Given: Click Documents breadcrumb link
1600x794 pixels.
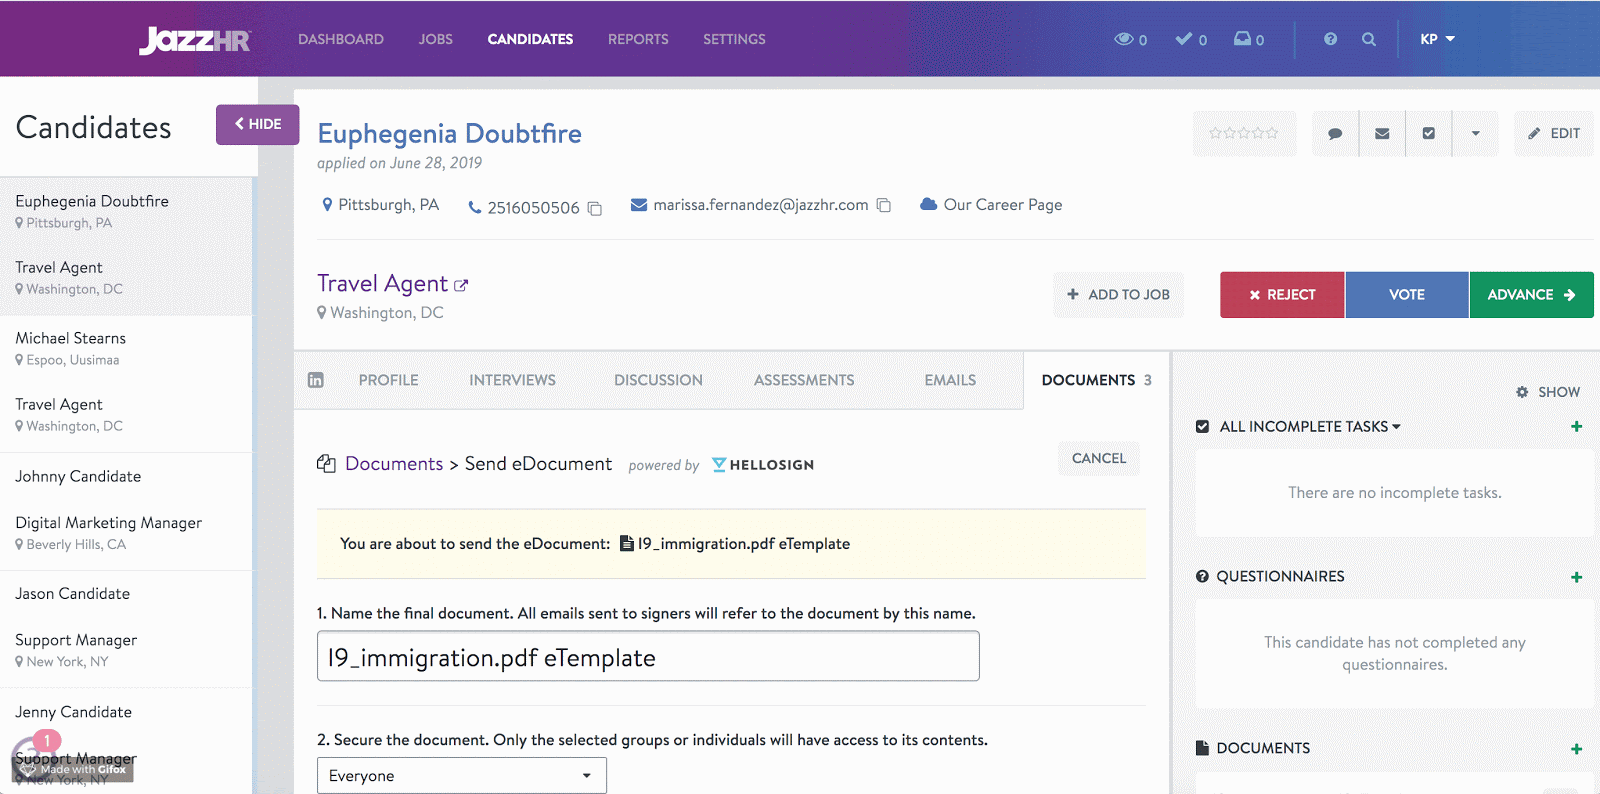Looking at the screenshot, I should pyautogui.click(x=394, y=464).
